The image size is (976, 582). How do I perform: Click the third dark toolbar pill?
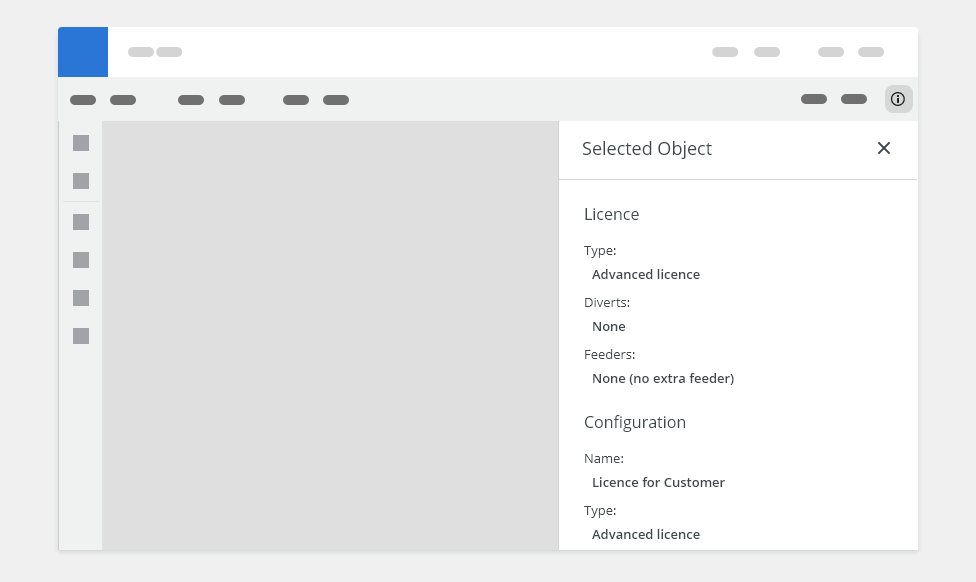click(x=191, y=100)
